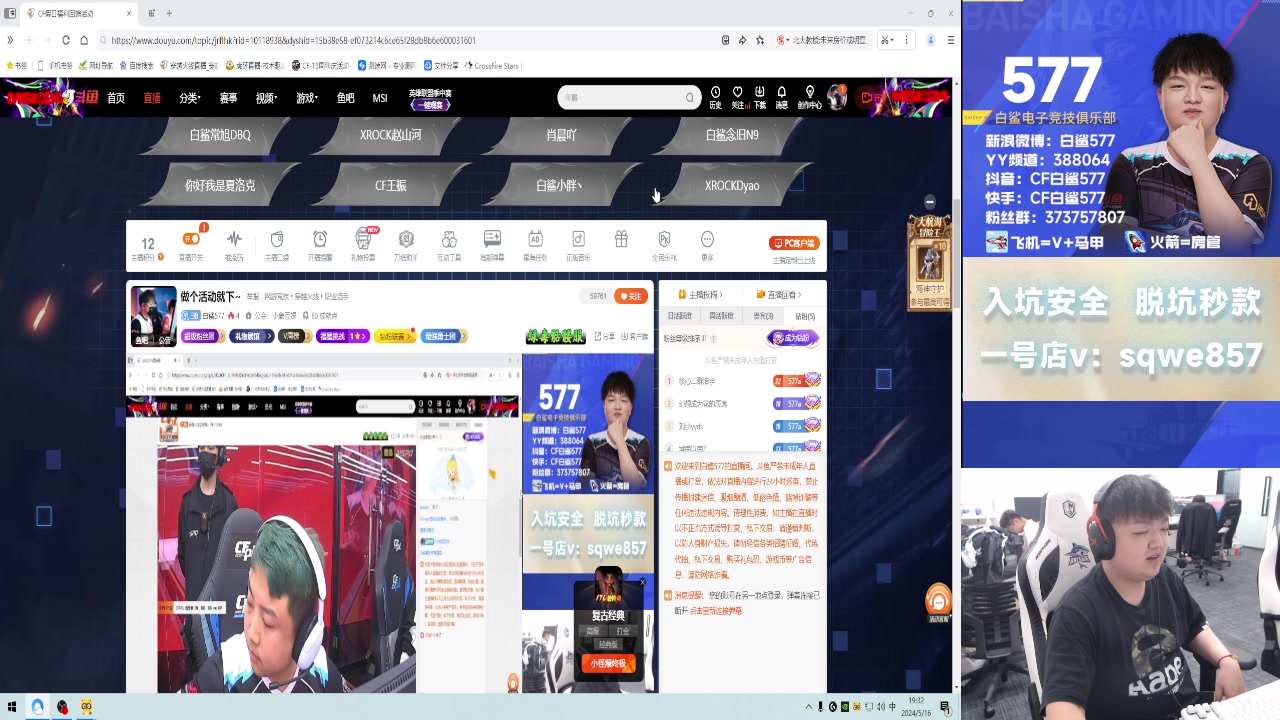
Task: Open the blue browser taskbar icon
Action: [x=37, y=707]
